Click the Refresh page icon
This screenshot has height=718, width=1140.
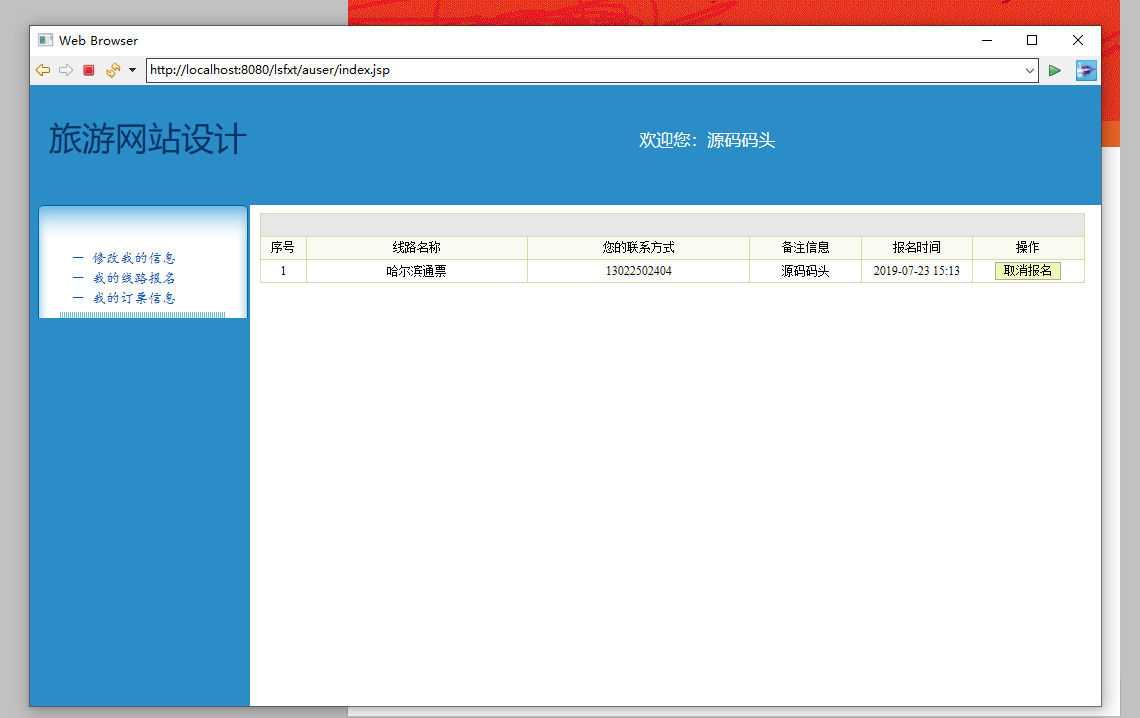coord(113,70)
